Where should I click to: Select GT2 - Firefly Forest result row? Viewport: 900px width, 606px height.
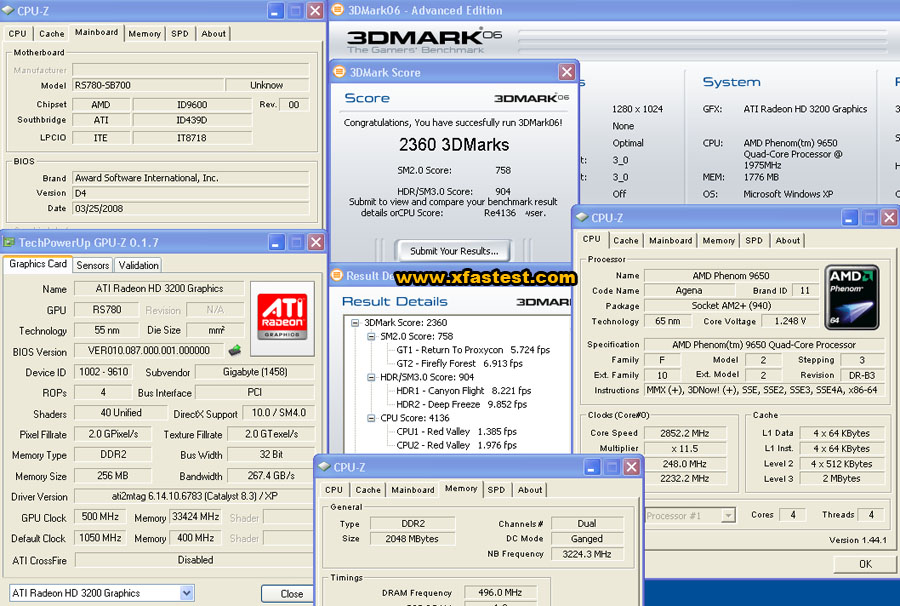point(459,364)
